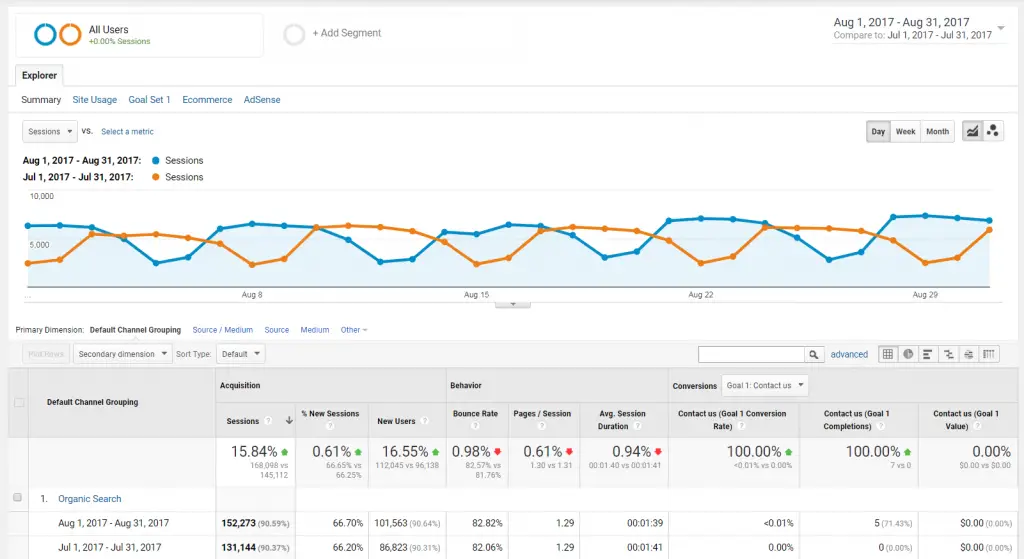Set graph interval to Month
Image resolution: width=1024 pixels, height=559 pixels.
[937, 131]
